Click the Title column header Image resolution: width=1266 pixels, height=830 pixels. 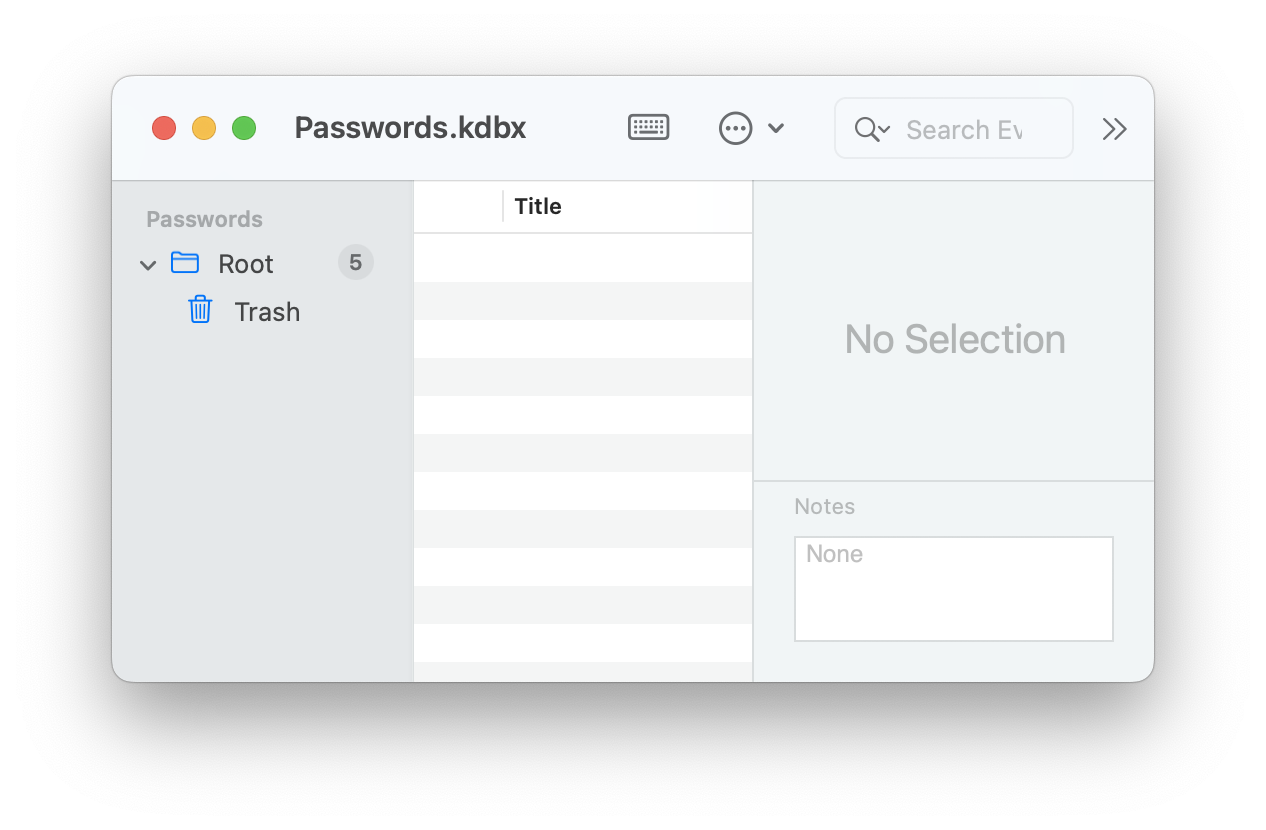click(537, 206)
